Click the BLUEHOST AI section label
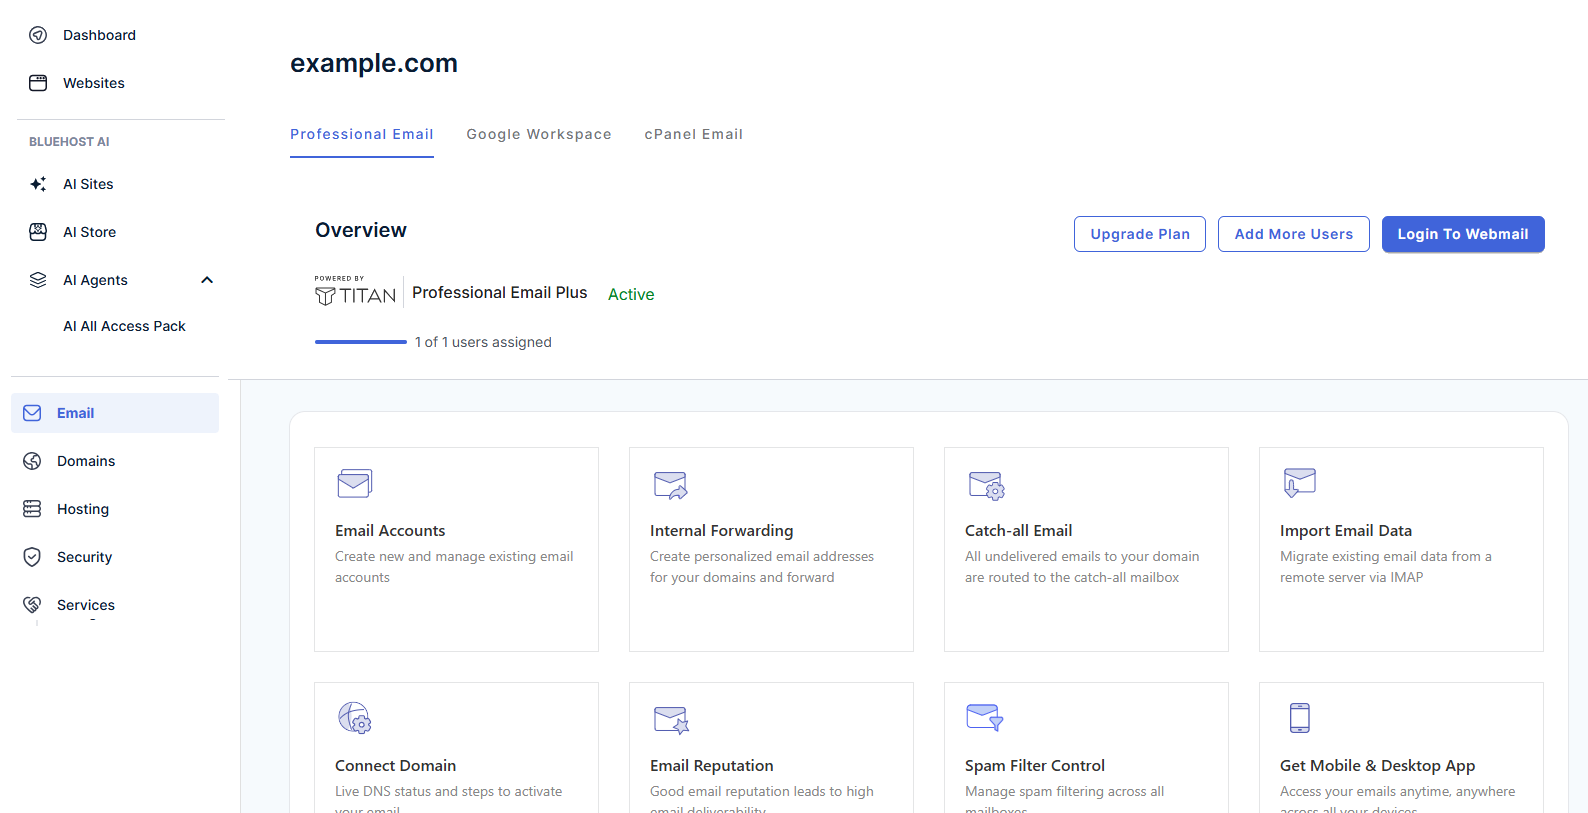This screenshot has height=813, width=1588. point(69,142)
